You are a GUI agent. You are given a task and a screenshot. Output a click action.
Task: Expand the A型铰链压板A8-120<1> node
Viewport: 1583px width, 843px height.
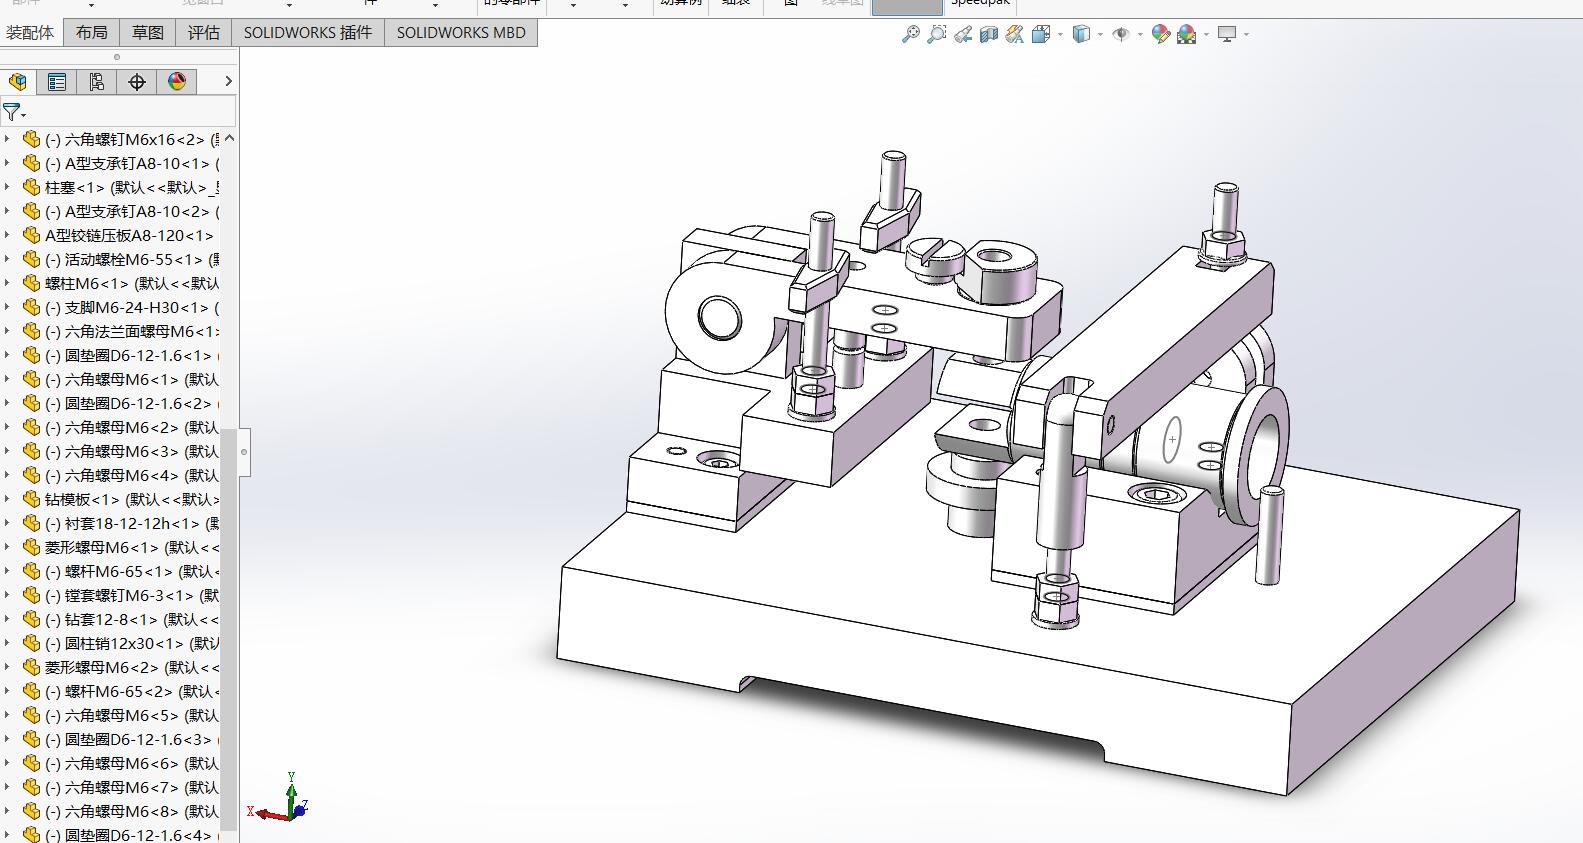[8, 235]
